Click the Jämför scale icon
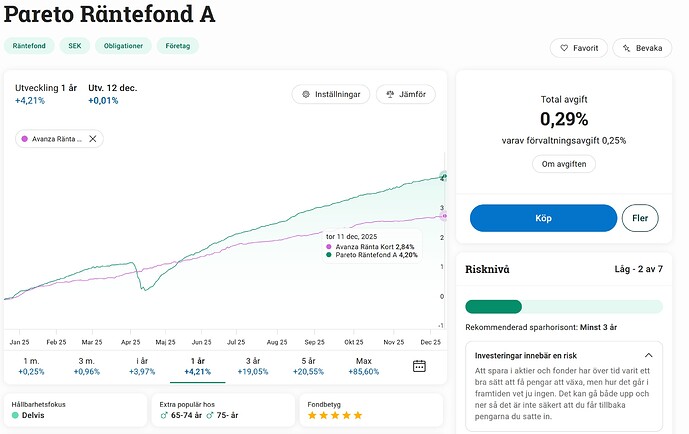The image size is (689, 434). coord(390,94)
